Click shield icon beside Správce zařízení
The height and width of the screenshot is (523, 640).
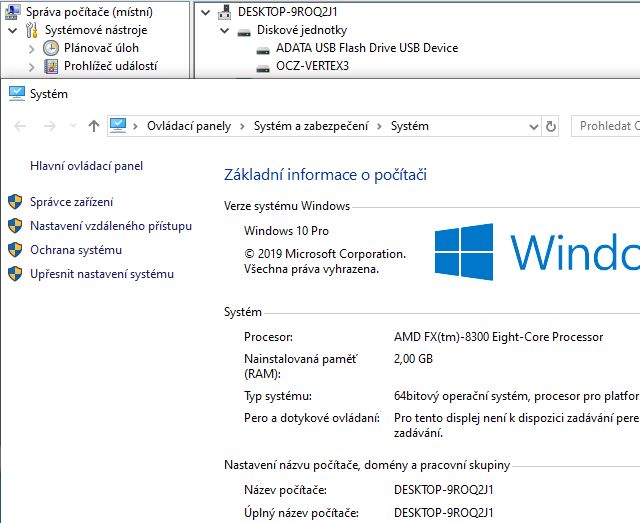click(15, 202)
